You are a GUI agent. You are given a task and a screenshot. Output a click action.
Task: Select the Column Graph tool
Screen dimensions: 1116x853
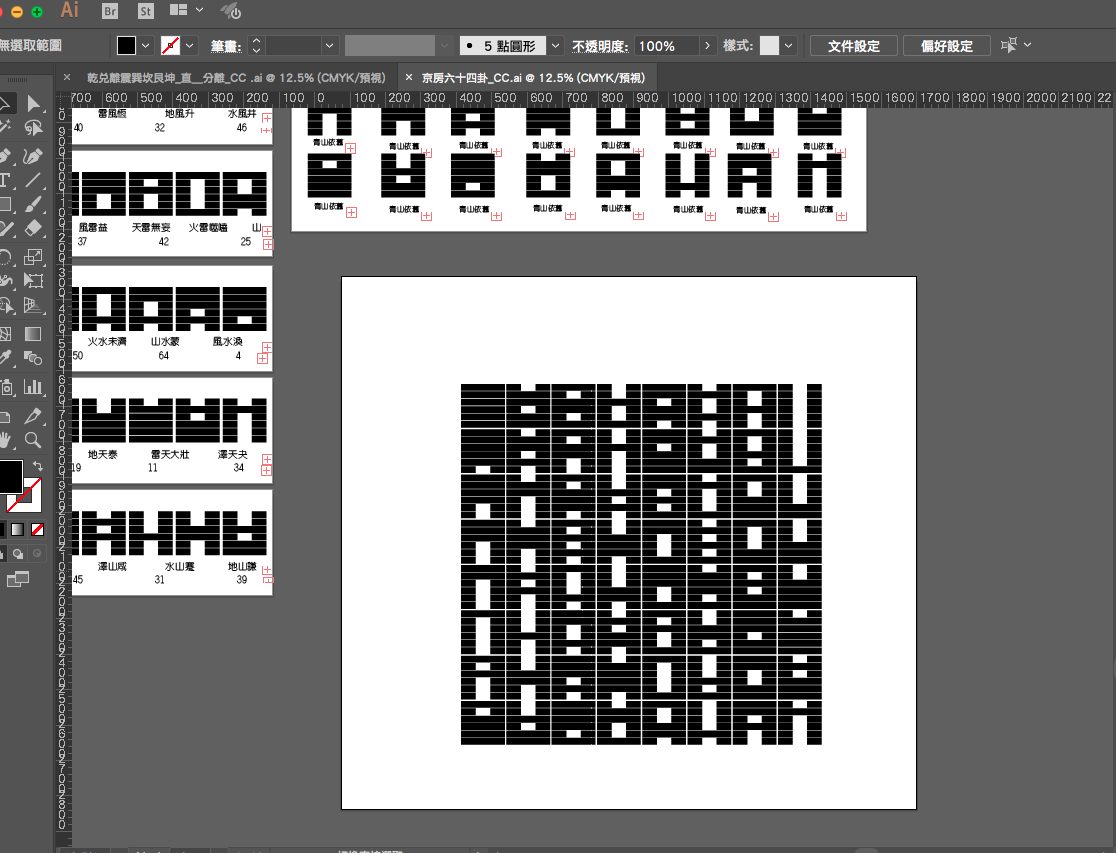coord(33,387)
